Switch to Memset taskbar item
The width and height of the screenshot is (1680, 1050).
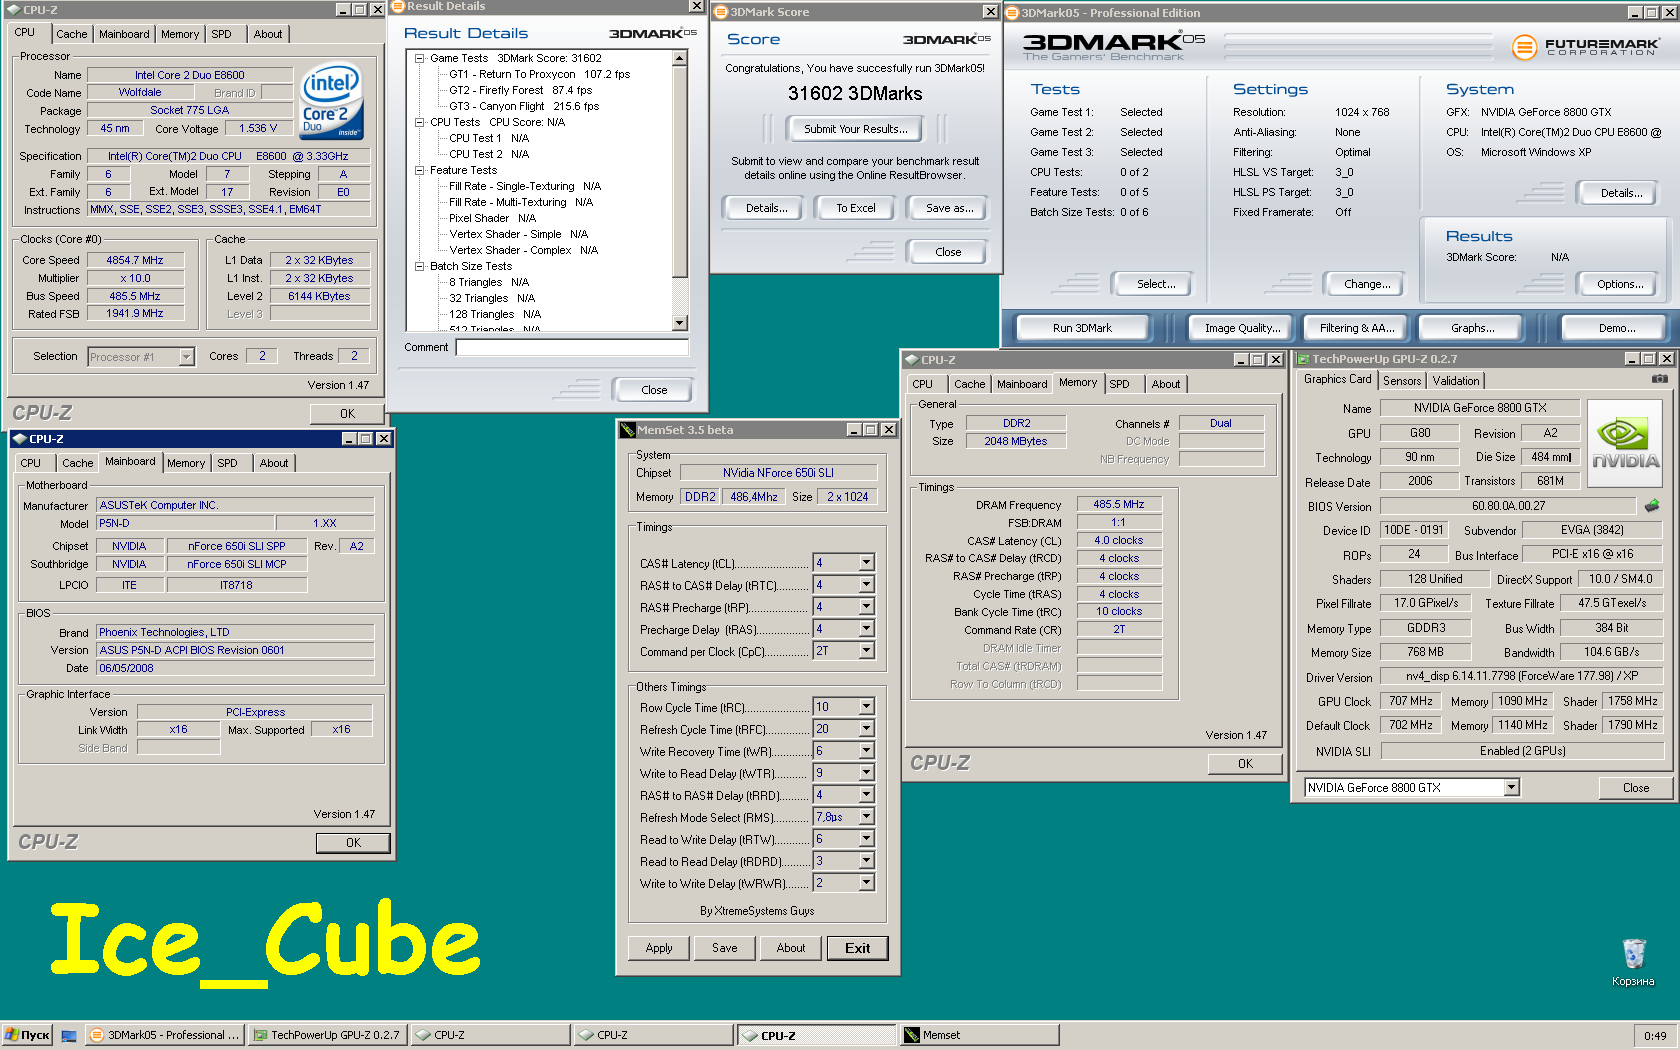coord(978,1035)
